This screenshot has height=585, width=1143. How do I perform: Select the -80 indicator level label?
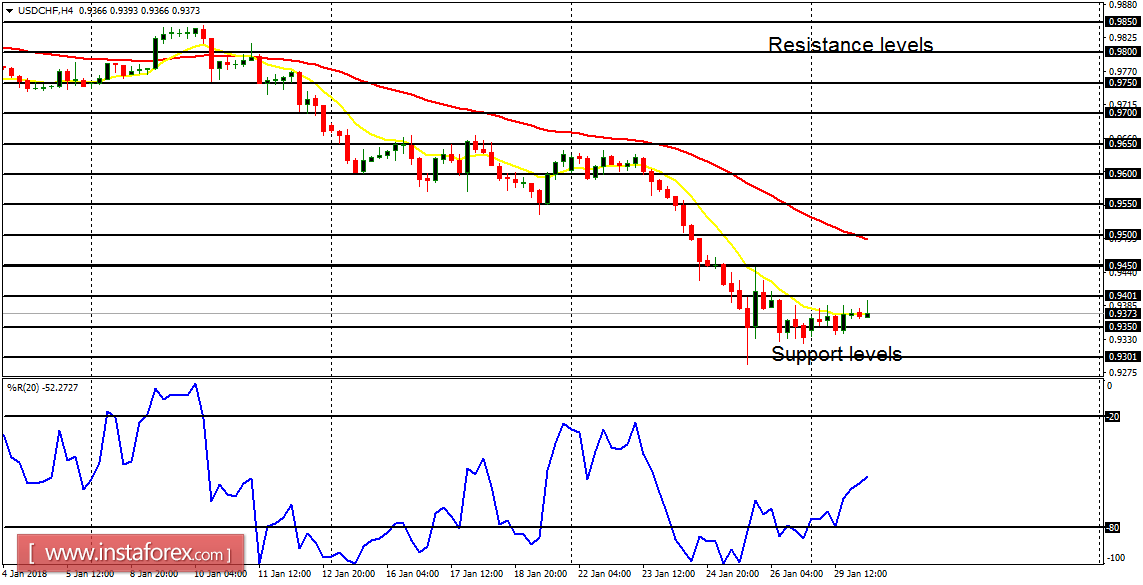[1112, 527]
